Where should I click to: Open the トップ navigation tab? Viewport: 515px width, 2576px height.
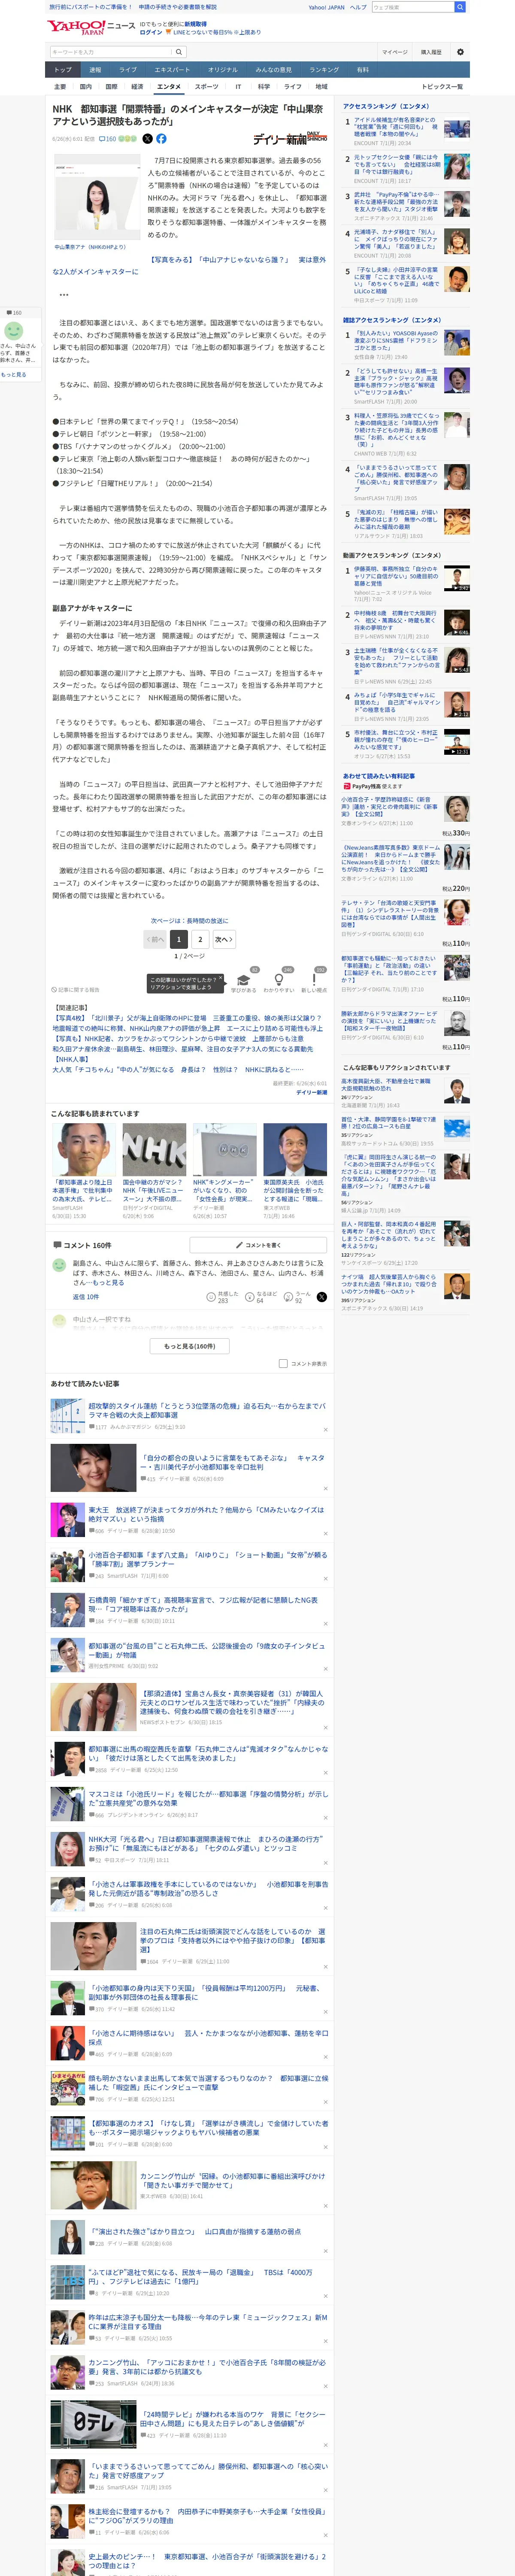click(x=63, y=70)
